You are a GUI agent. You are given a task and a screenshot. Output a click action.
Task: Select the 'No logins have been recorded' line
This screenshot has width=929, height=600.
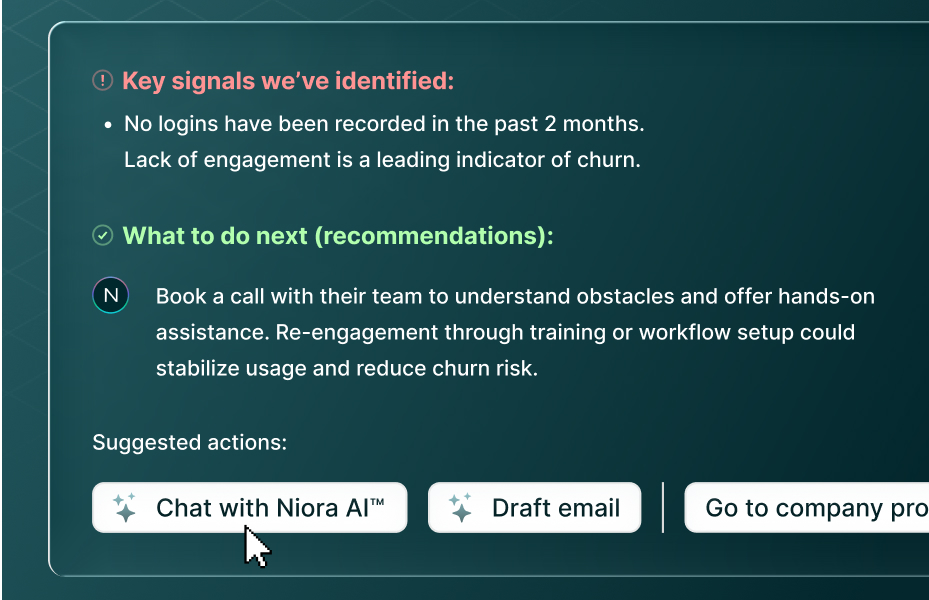[x=384, y=124]
